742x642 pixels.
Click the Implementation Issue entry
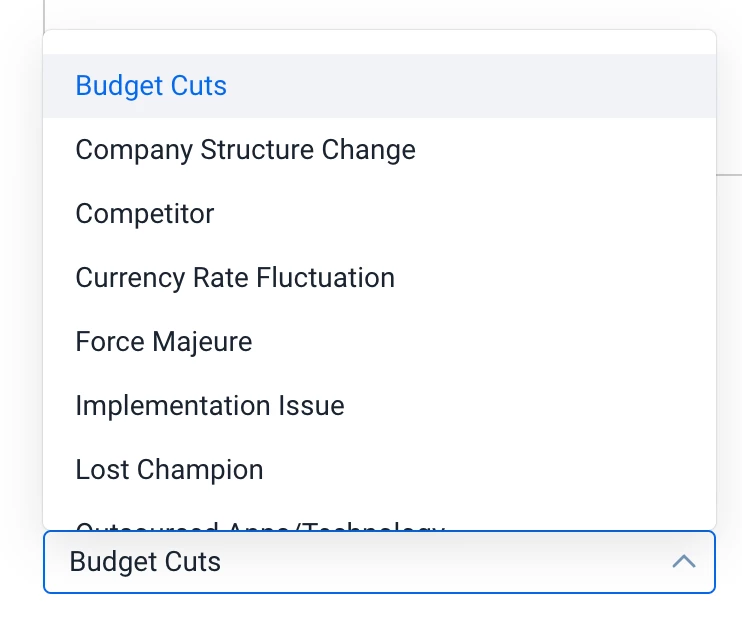[x=210, y=406]
